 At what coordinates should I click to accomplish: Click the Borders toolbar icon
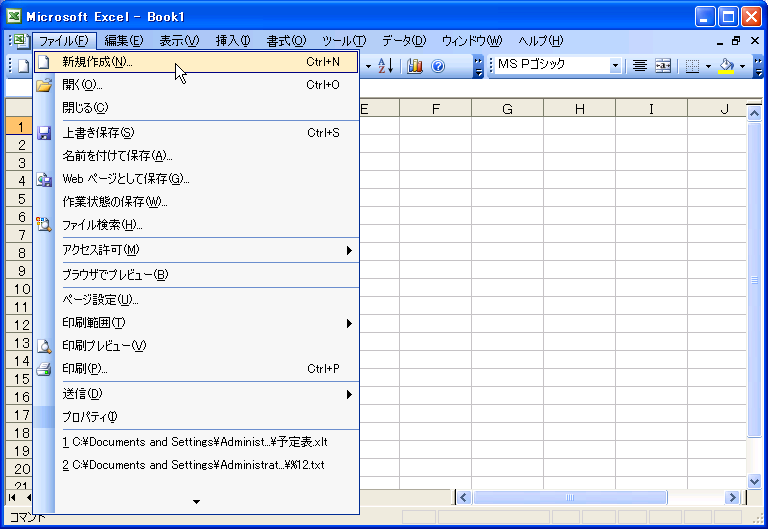(x=692, y=66)
